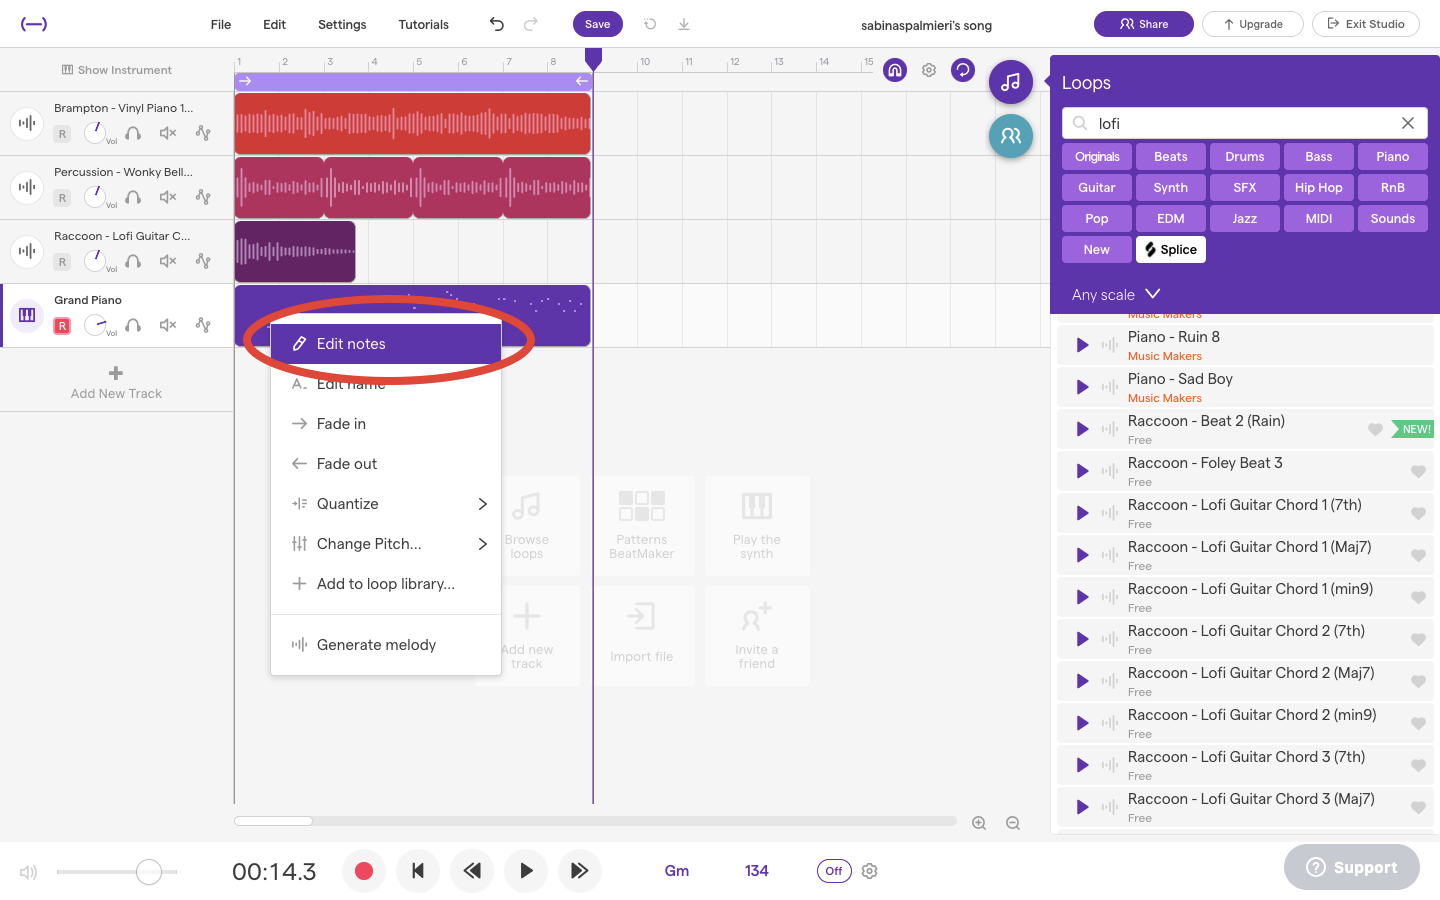Open the Tutorials menu
Image resolution: width=1440 pixels, height=900 pixels.
click(x=423, y=24)
